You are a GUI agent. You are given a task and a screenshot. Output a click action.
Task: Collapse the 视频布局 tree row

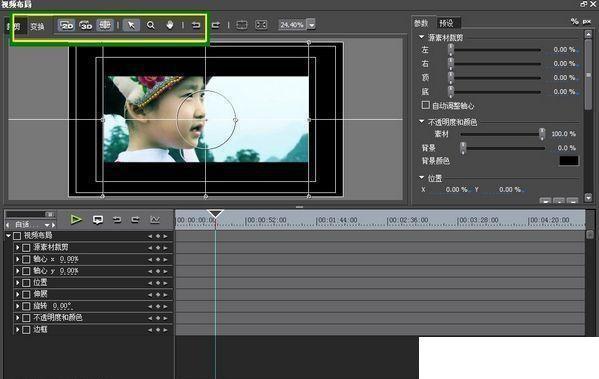(x=8, y=236)
